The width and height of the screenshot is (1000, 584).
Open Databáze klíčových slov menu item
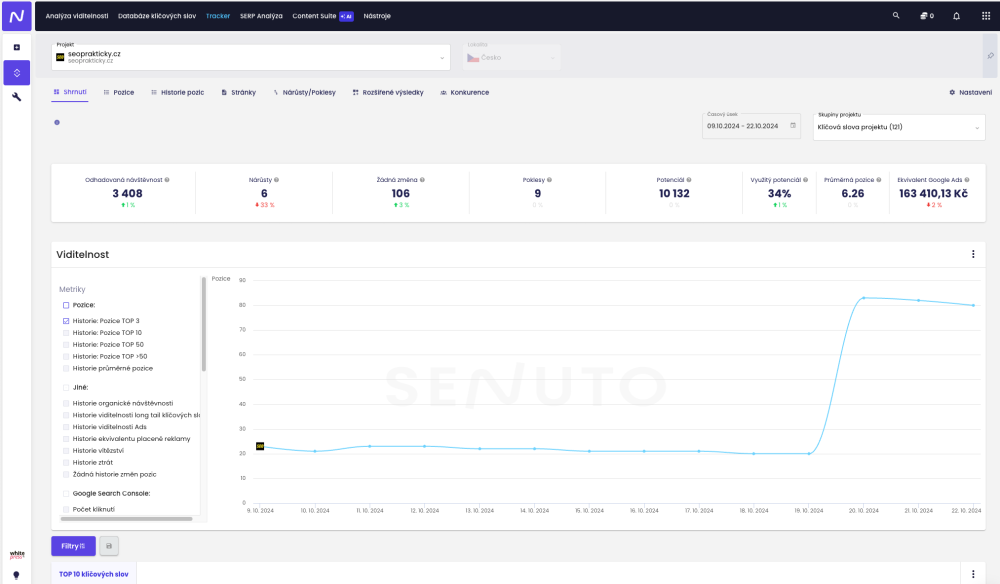(x=157, y=16)
